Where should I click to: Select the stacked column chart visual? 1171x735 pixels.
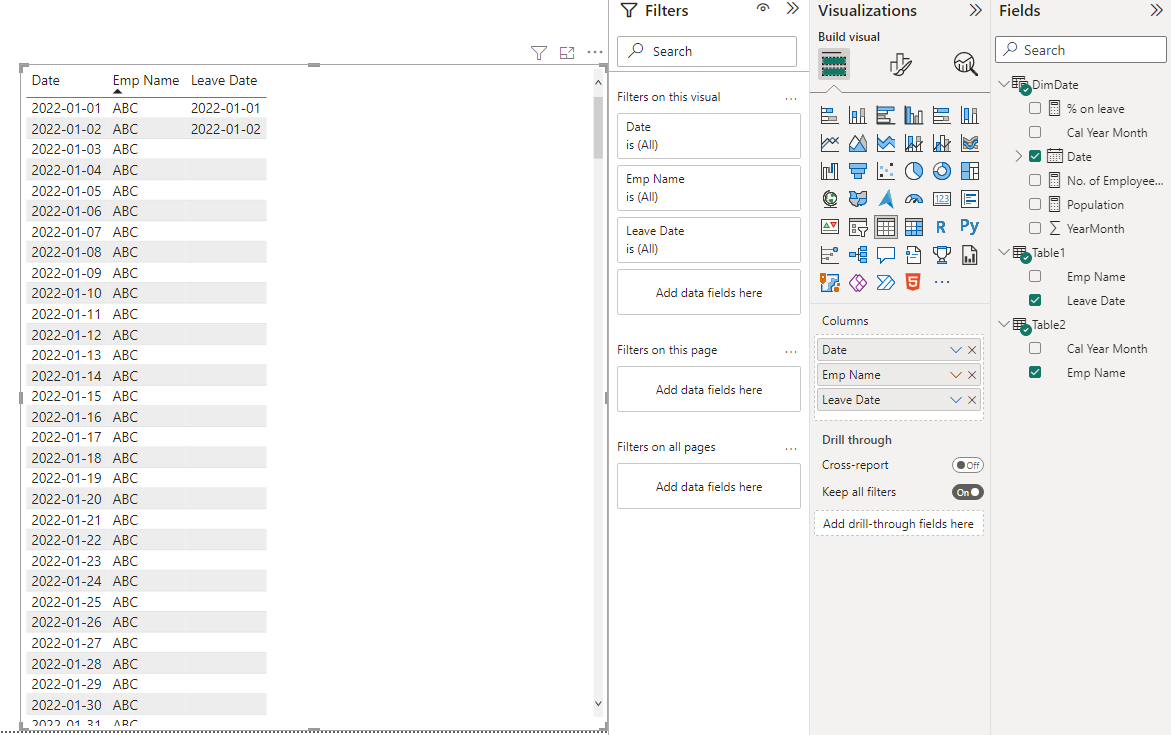(857, 115)
